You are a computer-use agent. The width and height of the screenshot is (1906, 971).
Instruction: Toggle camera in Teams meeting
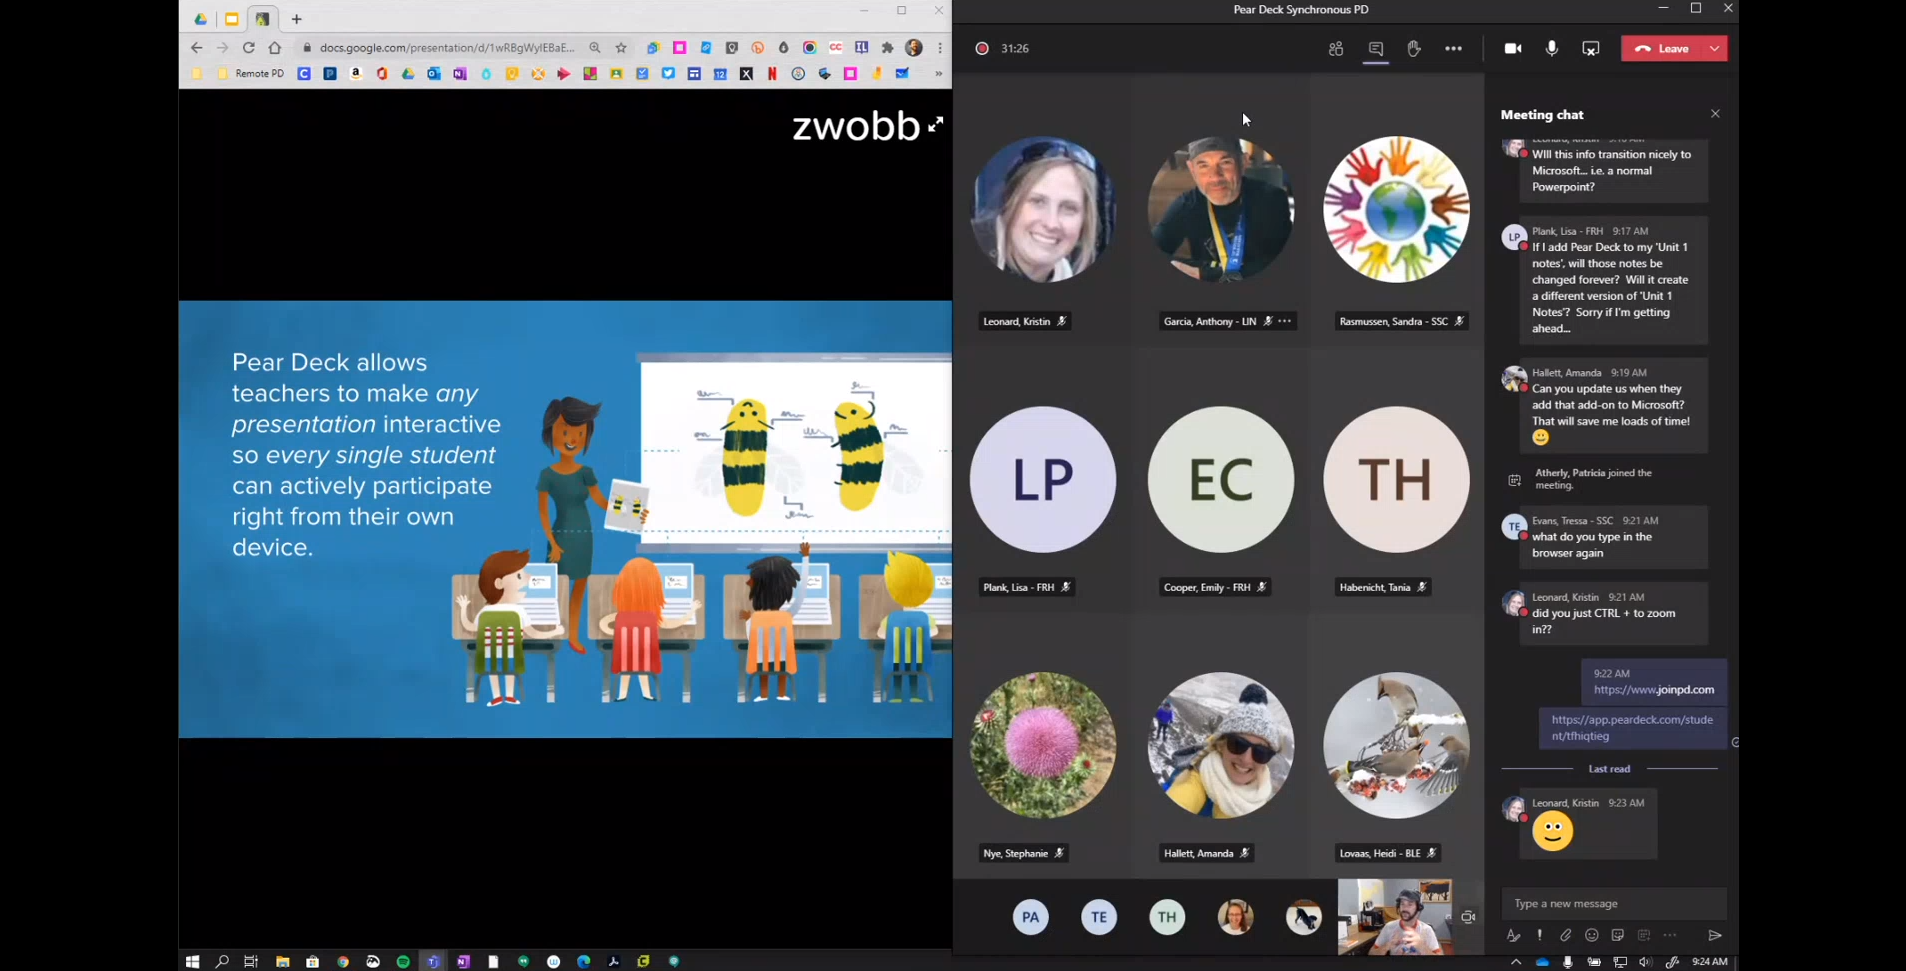[1513, 48]
